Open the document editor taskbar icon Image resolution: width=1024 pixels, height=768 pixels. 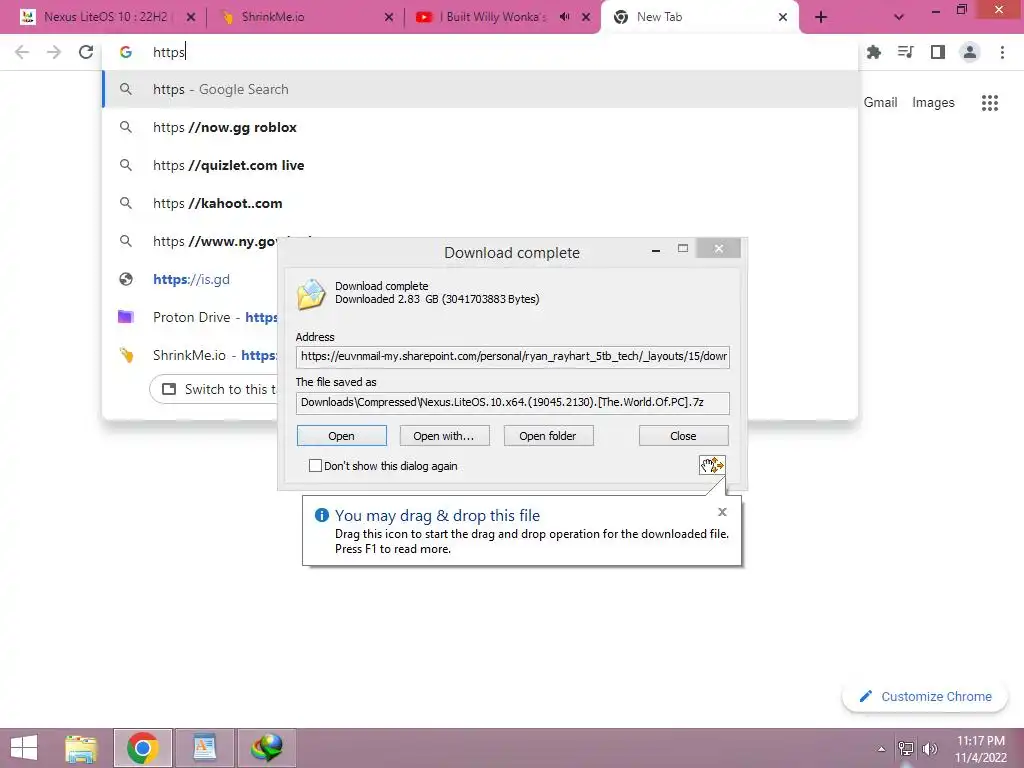coord(204,748)
